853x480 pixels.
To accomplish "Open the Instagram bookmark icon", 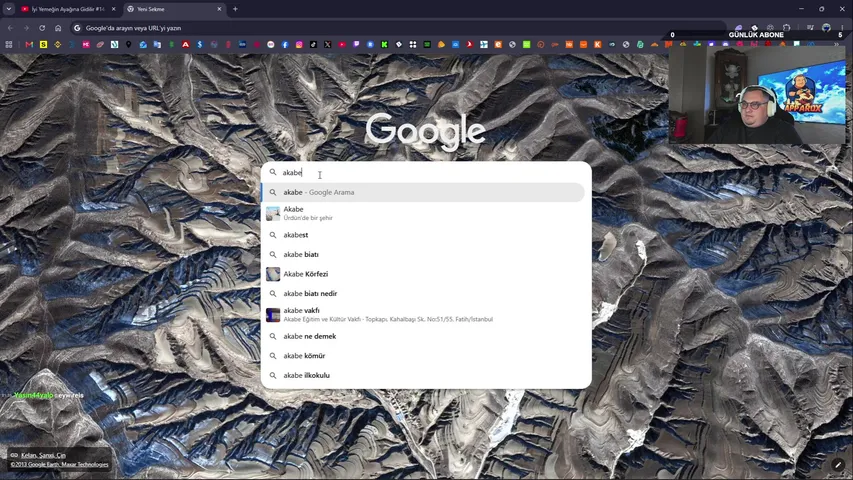I will 299,45.
